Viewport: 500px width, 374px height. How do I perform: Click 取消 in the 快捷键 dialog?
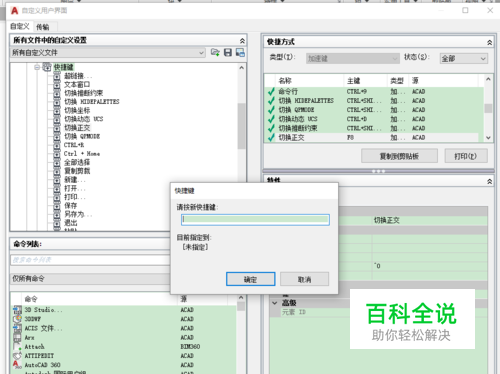pos(304,279)
